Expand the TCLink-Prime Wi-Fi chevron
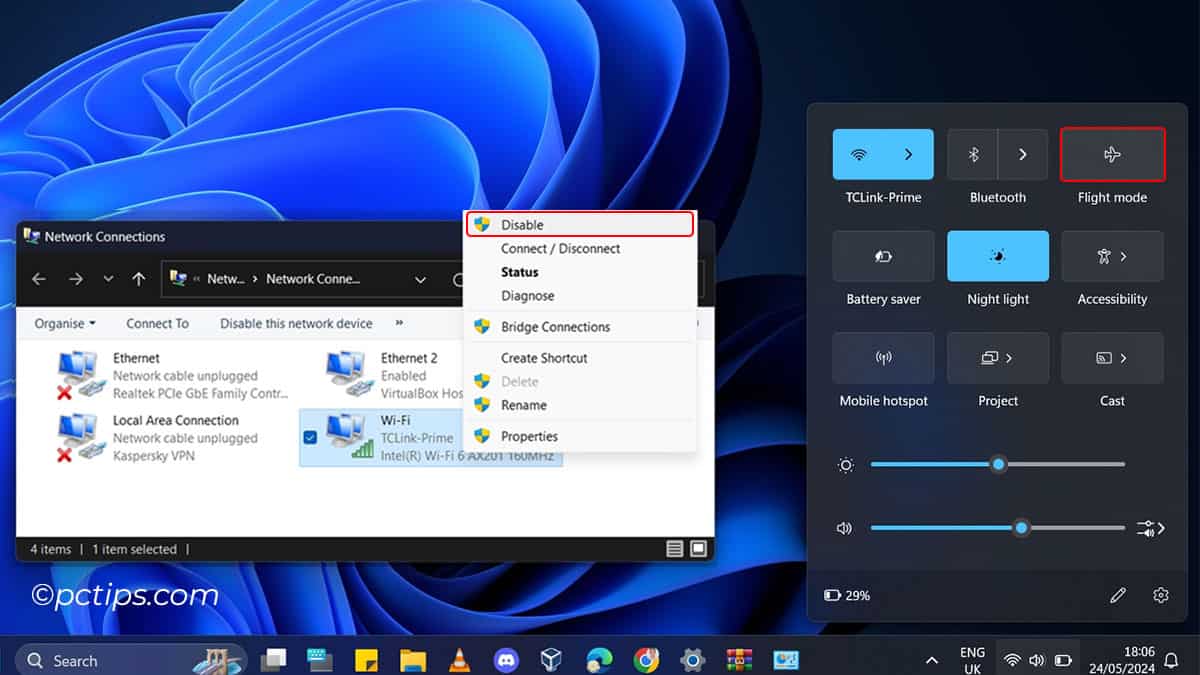The width and height of the screenshot is (1200, 675). click(x=908, y=154)
